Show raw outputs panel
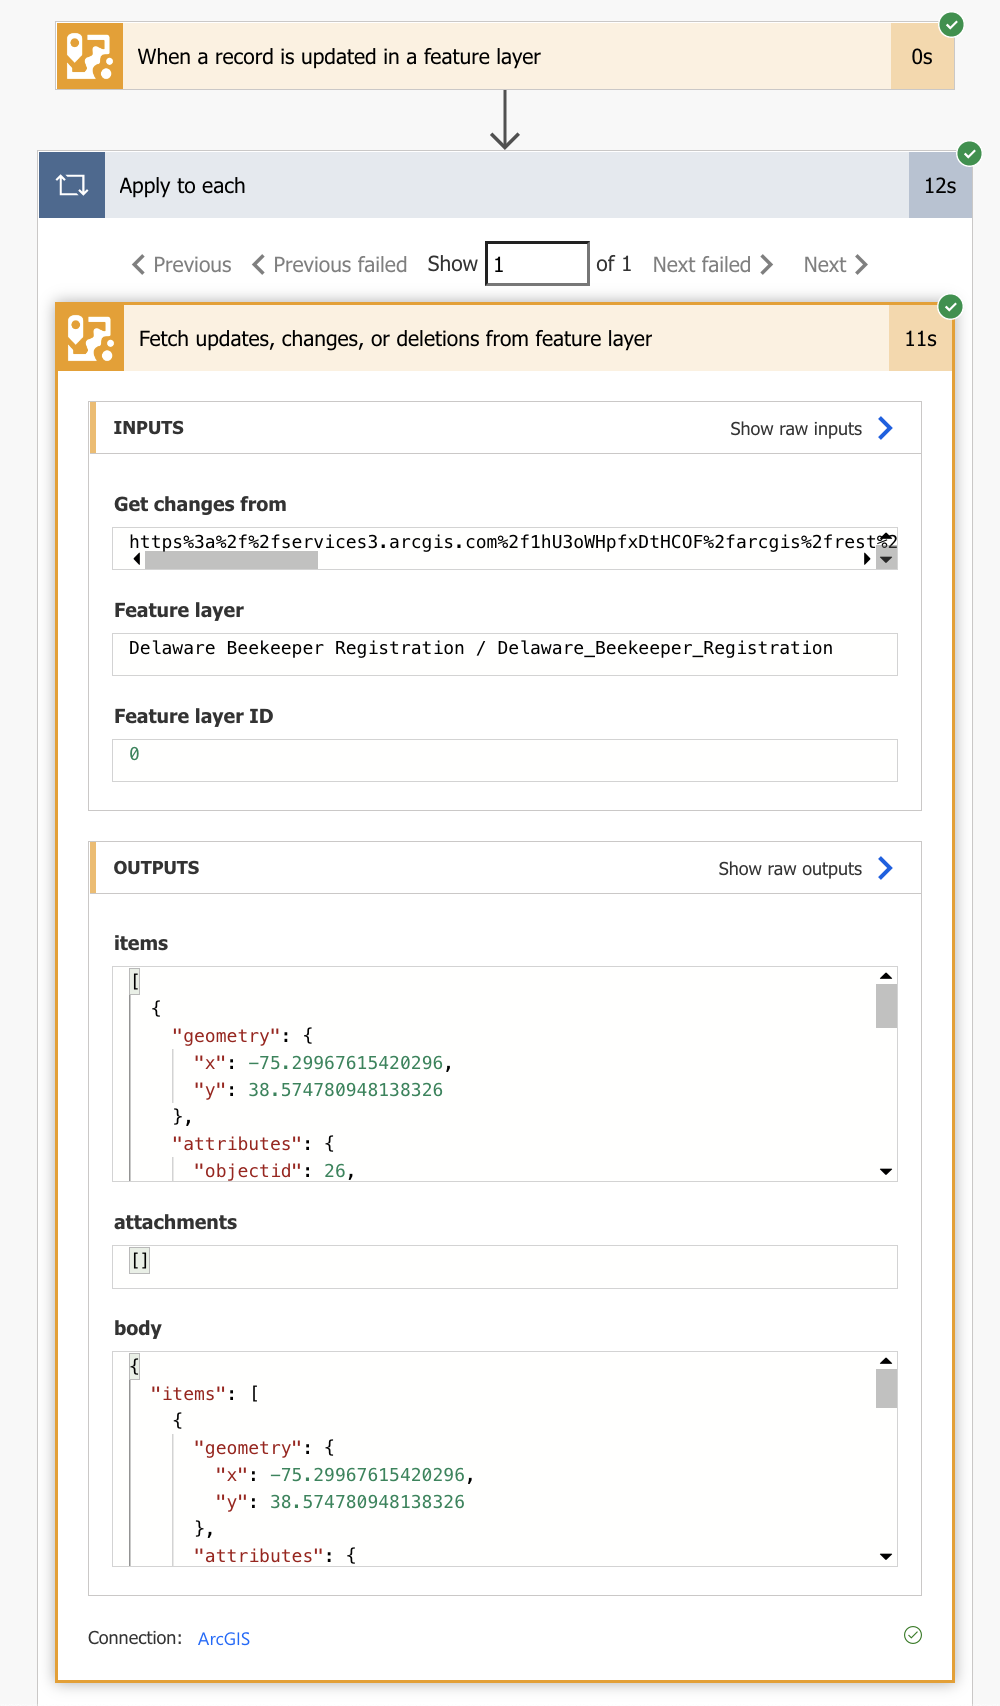1000x1706 pixels. 885,868
